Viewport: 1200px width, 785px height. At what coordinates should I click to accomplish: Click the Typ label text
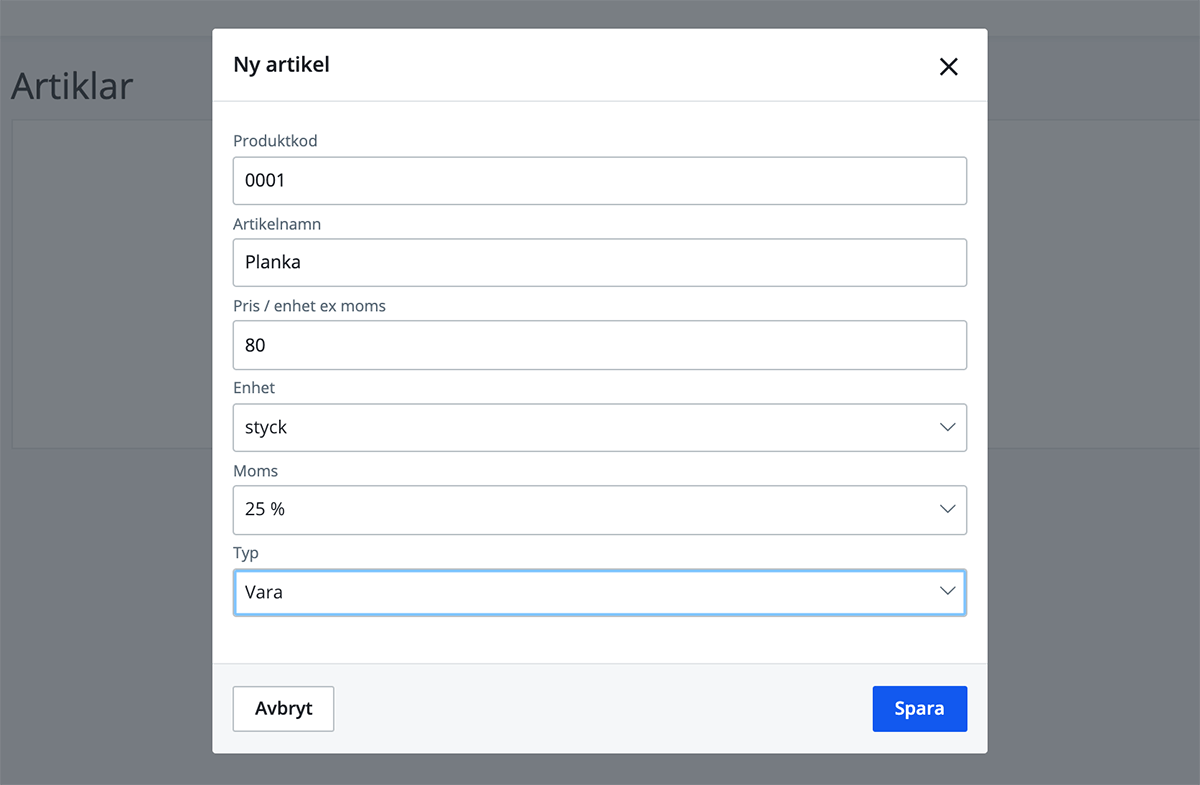[246, 552]
